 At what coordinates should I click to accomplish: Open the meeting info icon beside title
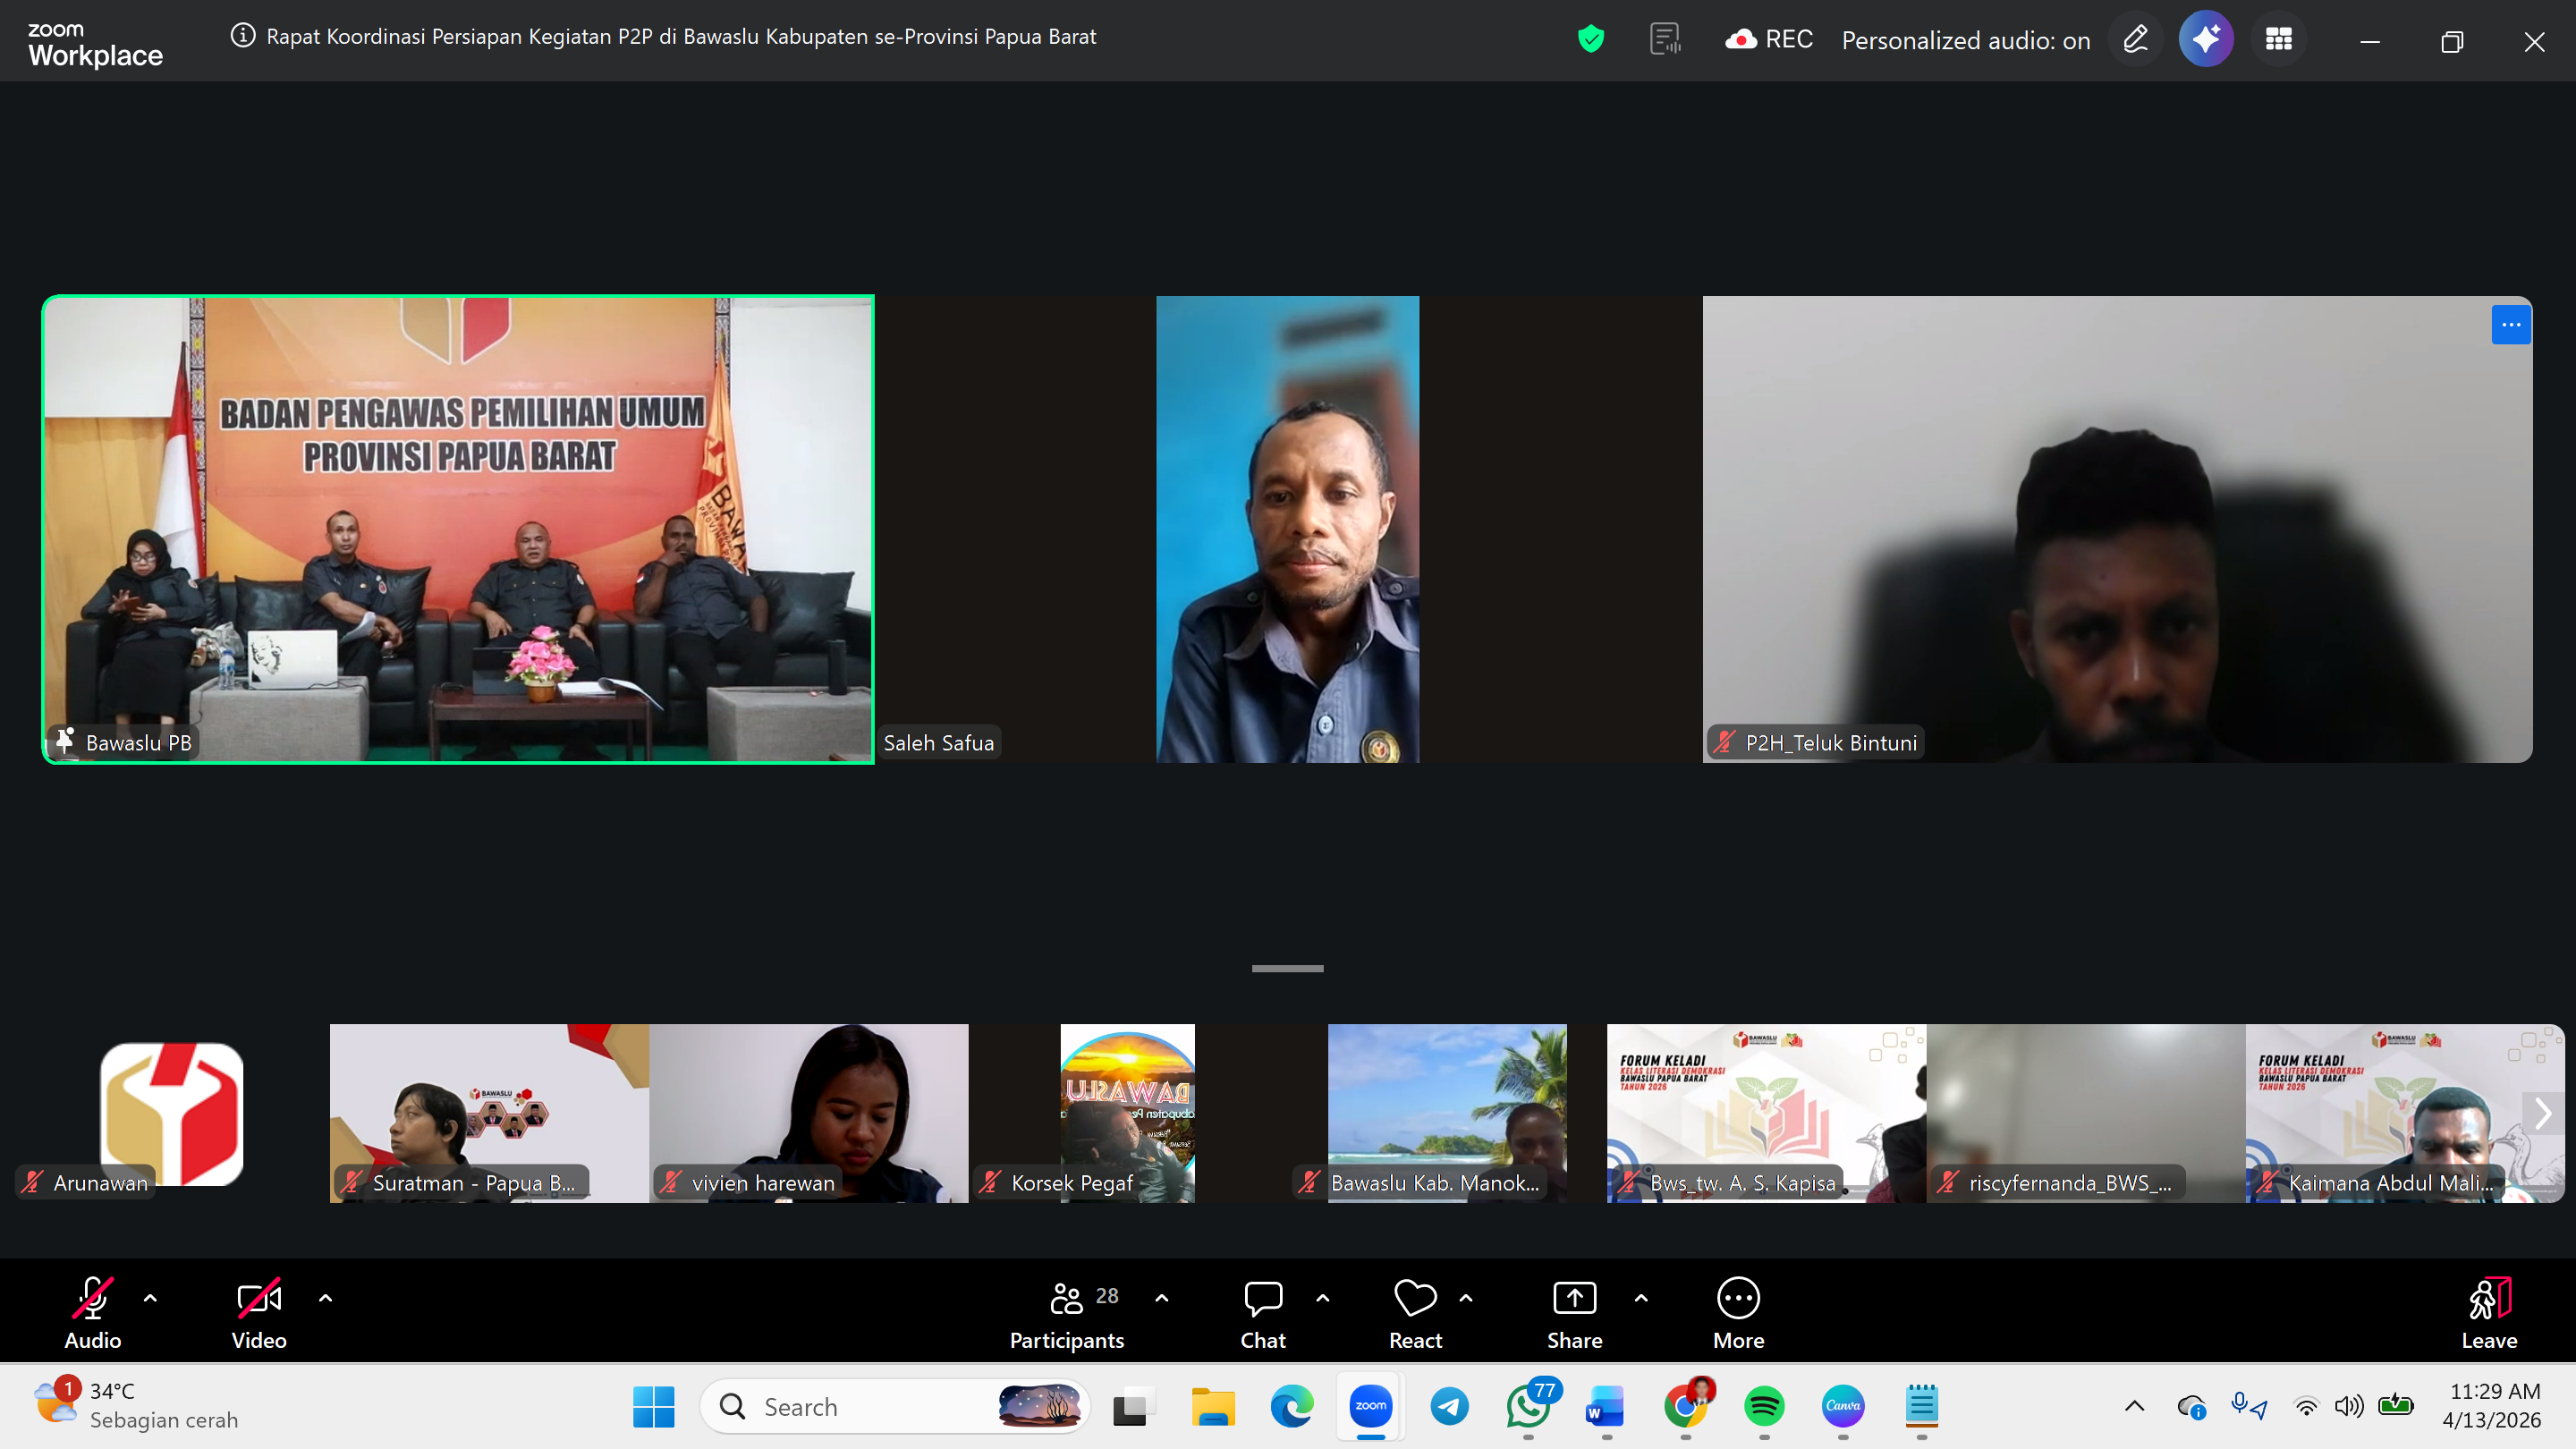click(242, 37)
